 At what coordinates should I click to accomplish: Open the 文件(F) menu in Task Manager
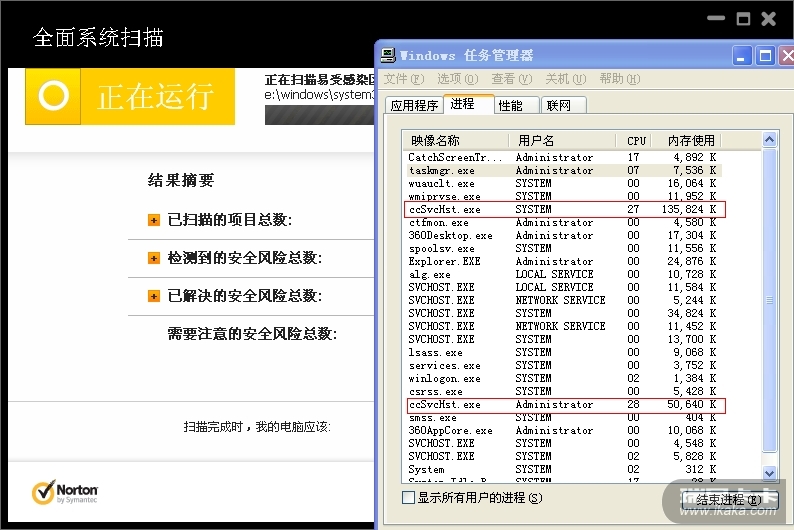(x=404, y=79)
